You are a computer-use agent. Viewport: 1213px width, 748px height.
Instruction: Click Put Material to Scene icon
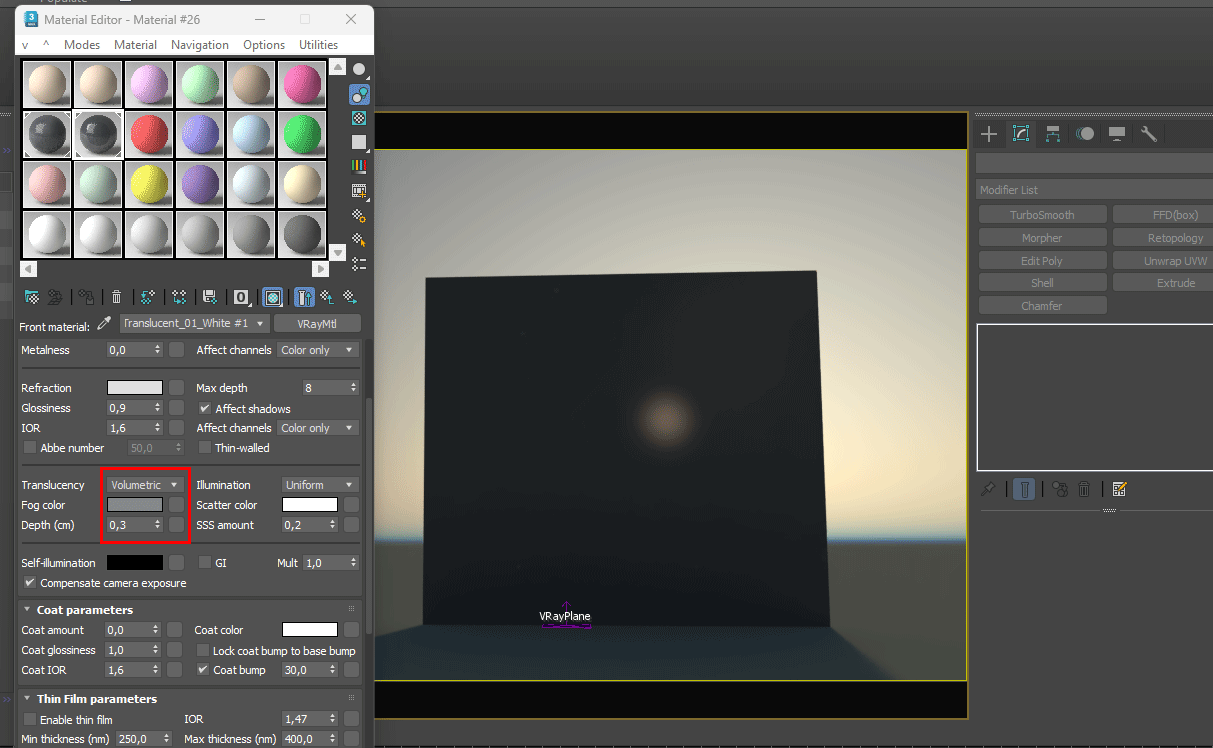(x=55, y=297)
